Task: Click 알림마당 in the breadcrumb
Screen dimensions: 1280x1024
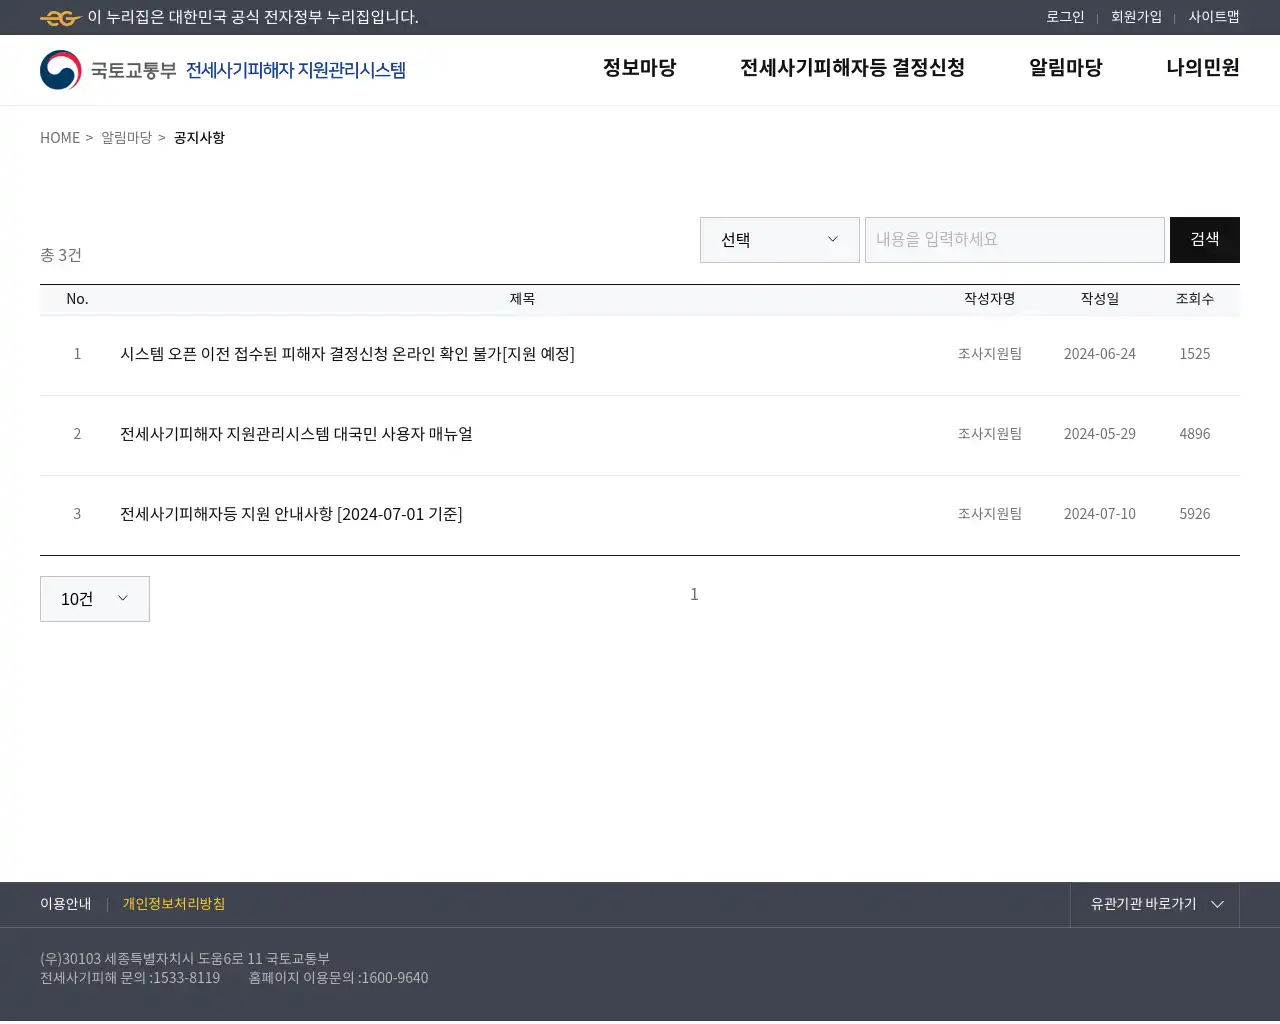Action: click(126, 138)
